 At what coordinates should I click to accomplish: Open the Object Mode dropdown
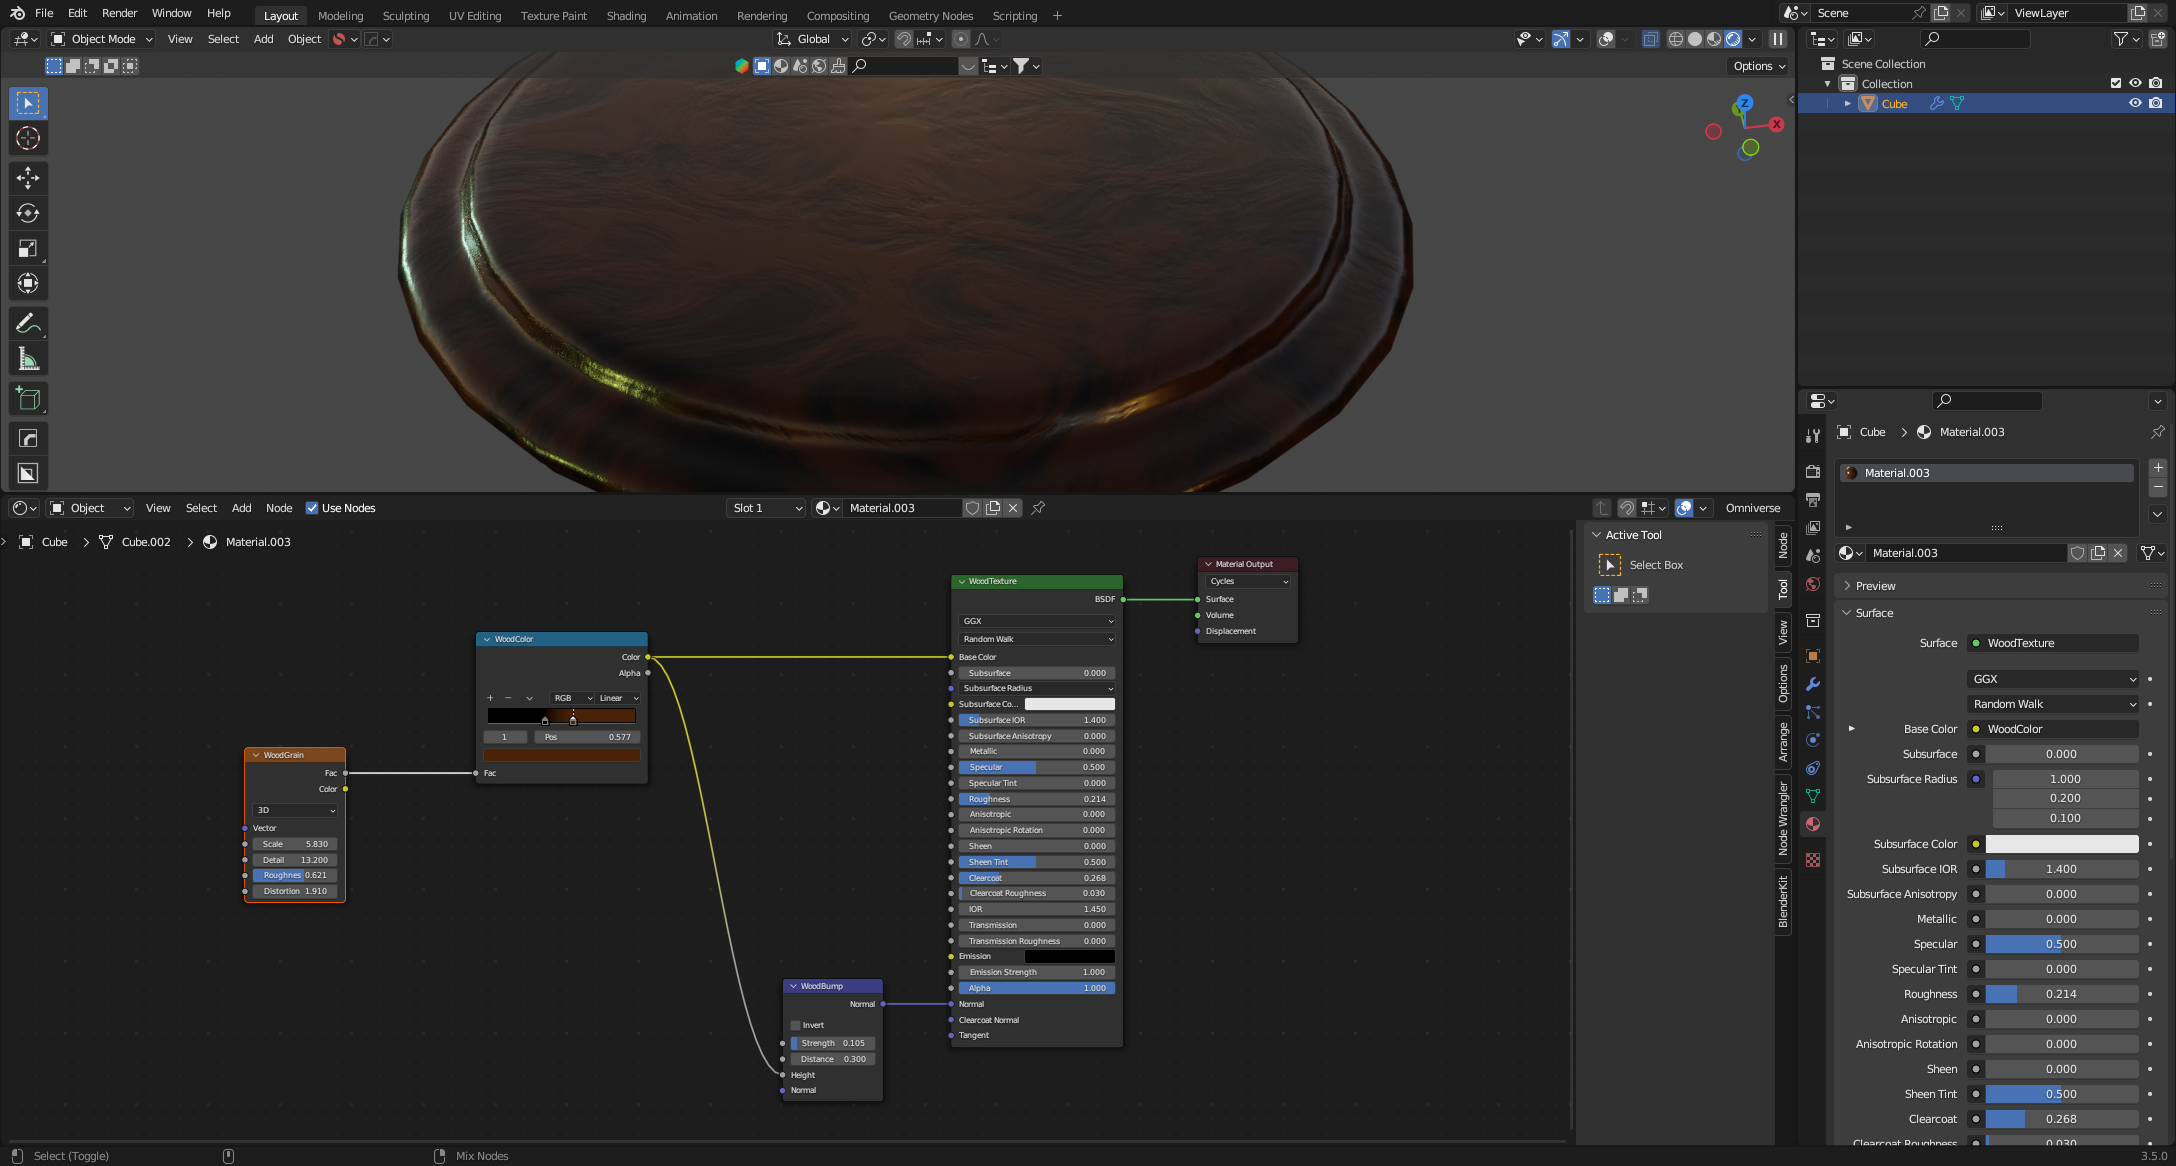coord(102,39)
